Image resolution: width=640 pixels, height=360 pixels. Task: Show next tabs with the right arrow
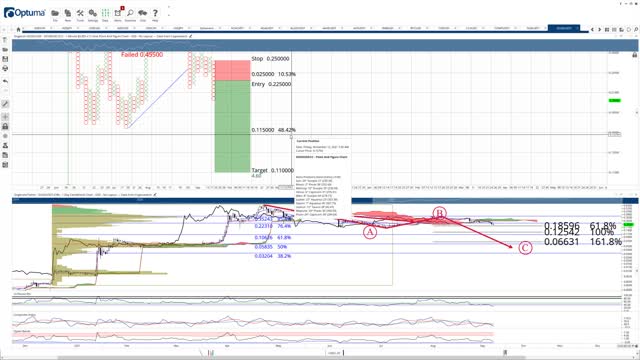(x=599, y=29)
